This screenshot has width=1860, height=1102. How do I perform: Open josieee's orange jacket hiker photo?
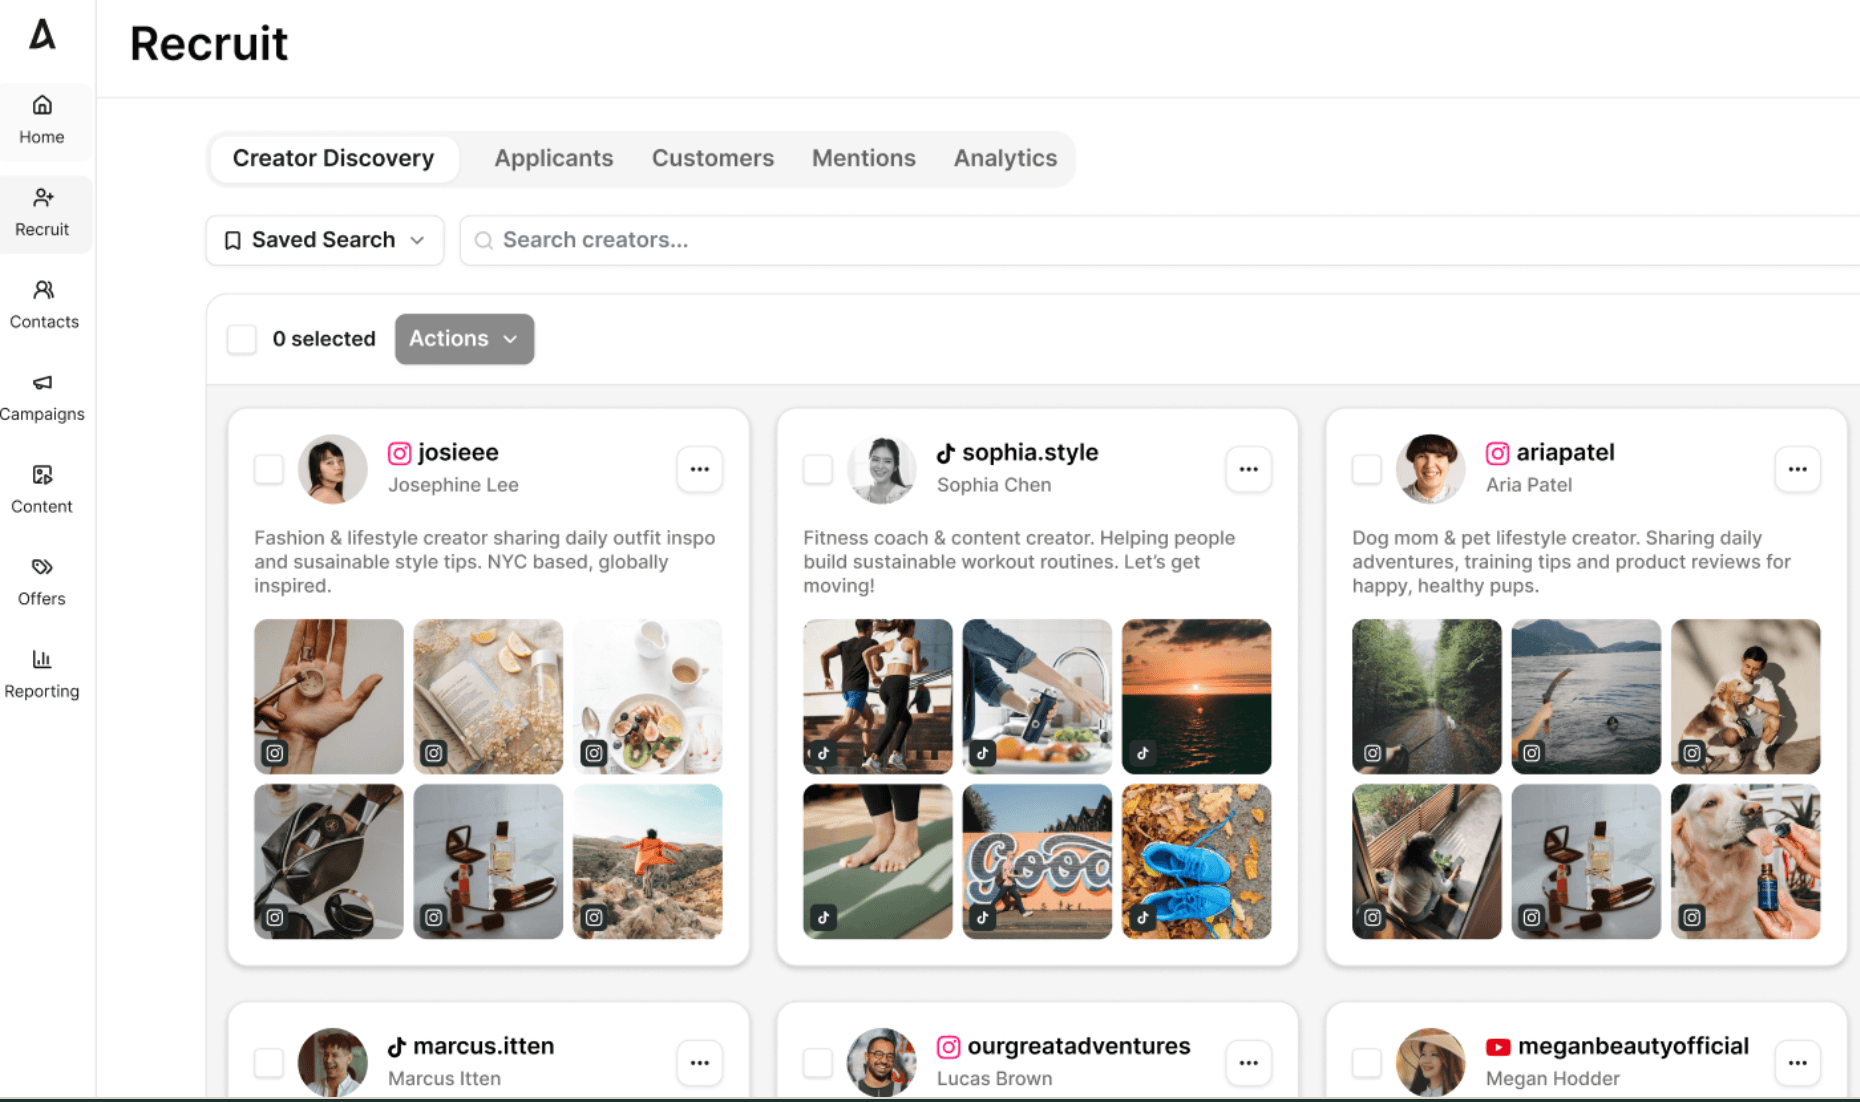click(648, 861)
